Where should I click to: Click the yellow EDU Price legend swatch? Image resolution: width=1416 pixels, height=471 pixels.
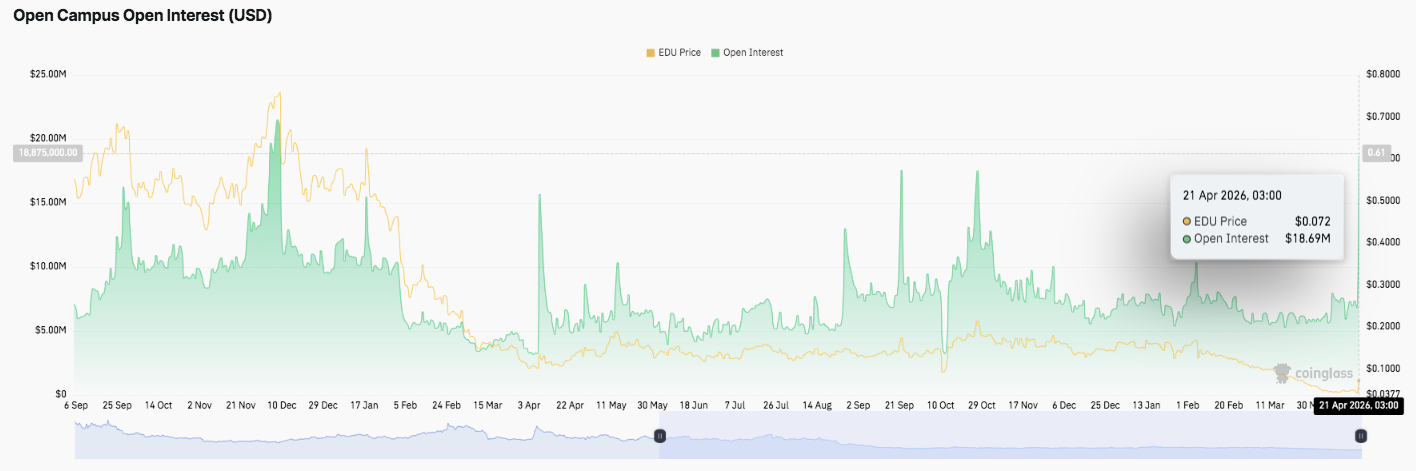(651, 52)
